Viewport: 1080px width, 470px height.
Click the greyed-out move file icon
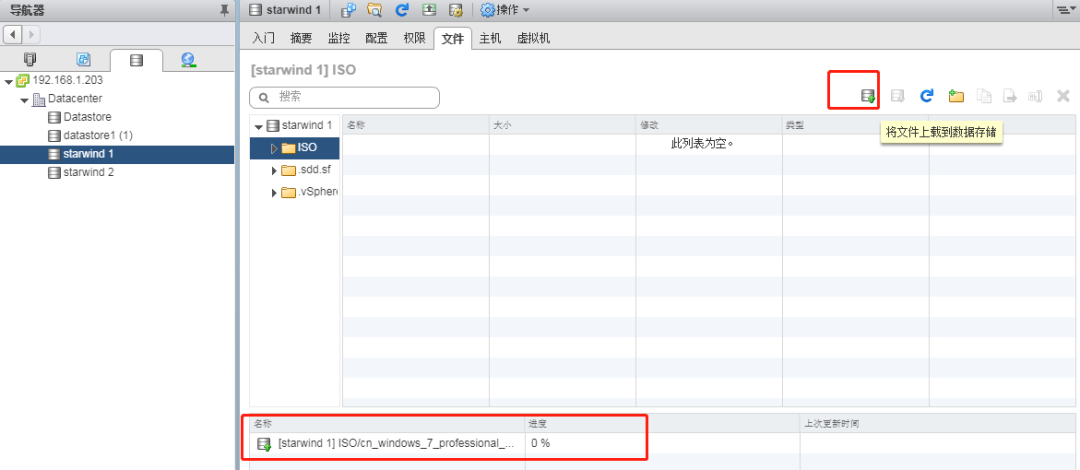tap(1010, 96)
